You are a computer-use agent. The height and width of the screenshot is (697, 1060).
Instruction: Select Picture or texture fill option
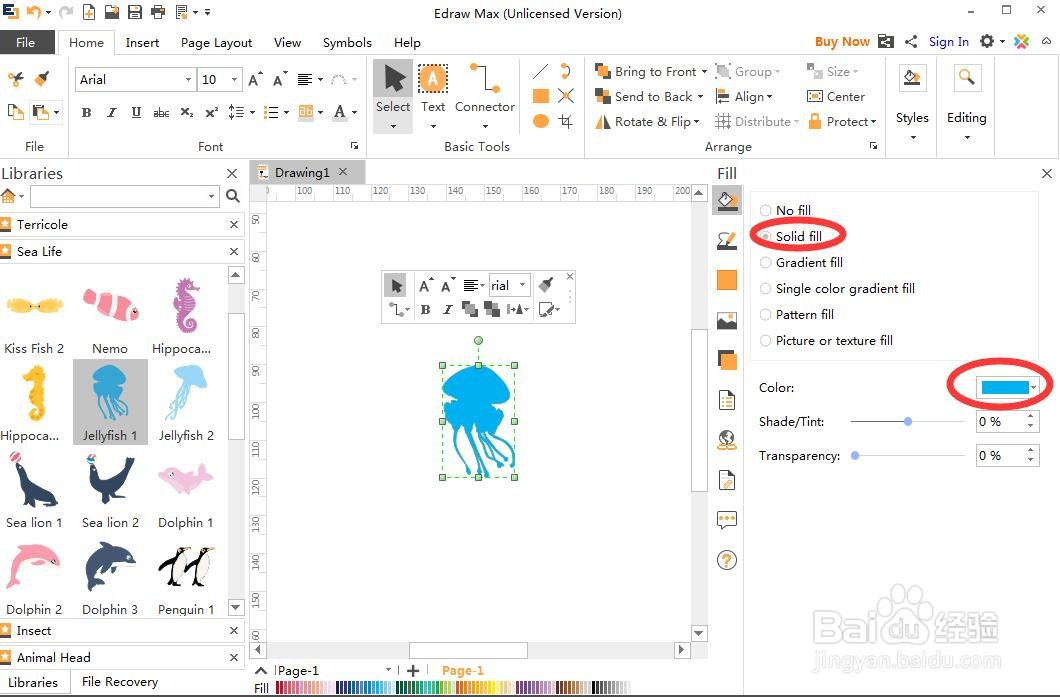(826, 341)
